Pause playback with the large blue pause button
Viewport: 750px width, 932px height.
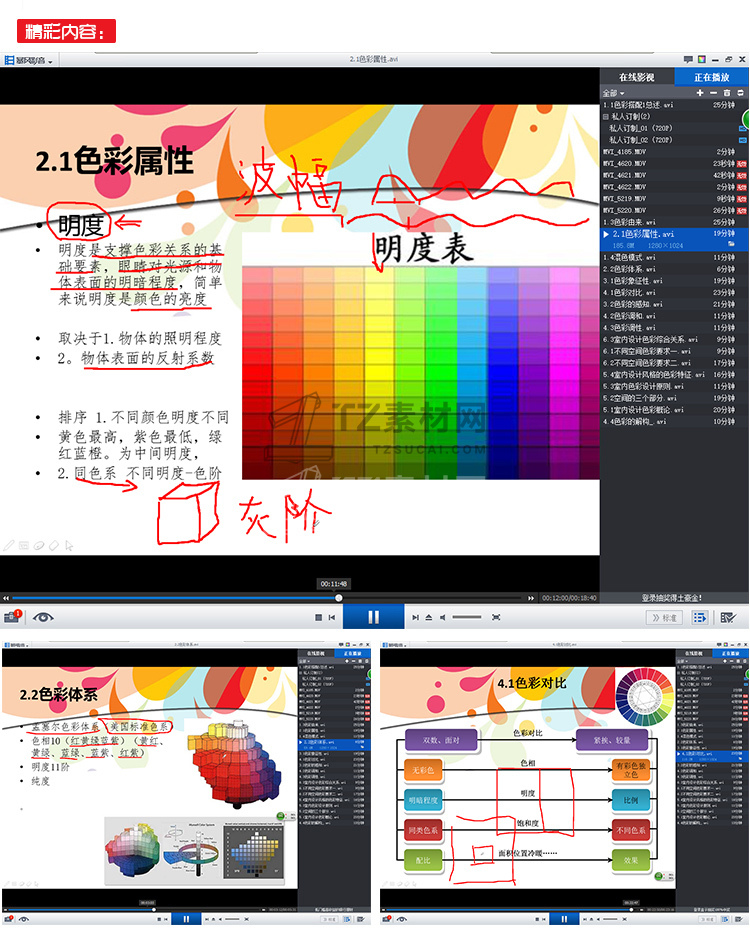pos(373,617)
